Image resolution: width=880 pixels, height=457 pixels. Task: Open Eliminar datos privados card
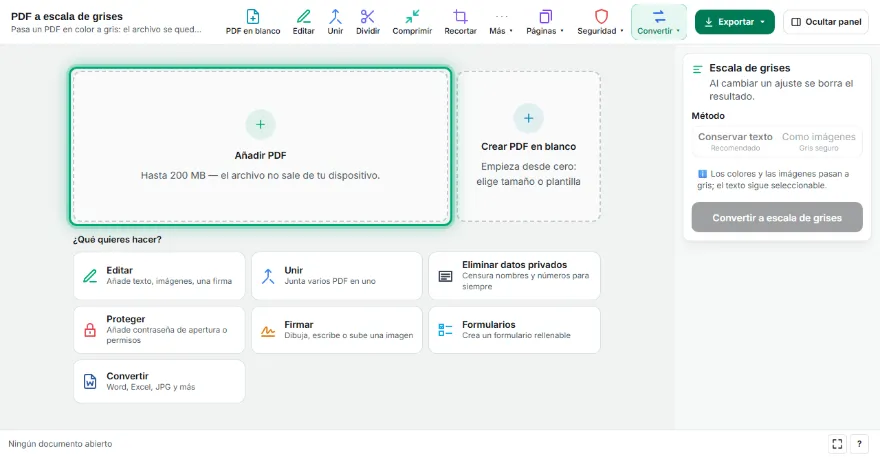pos(514,276)
